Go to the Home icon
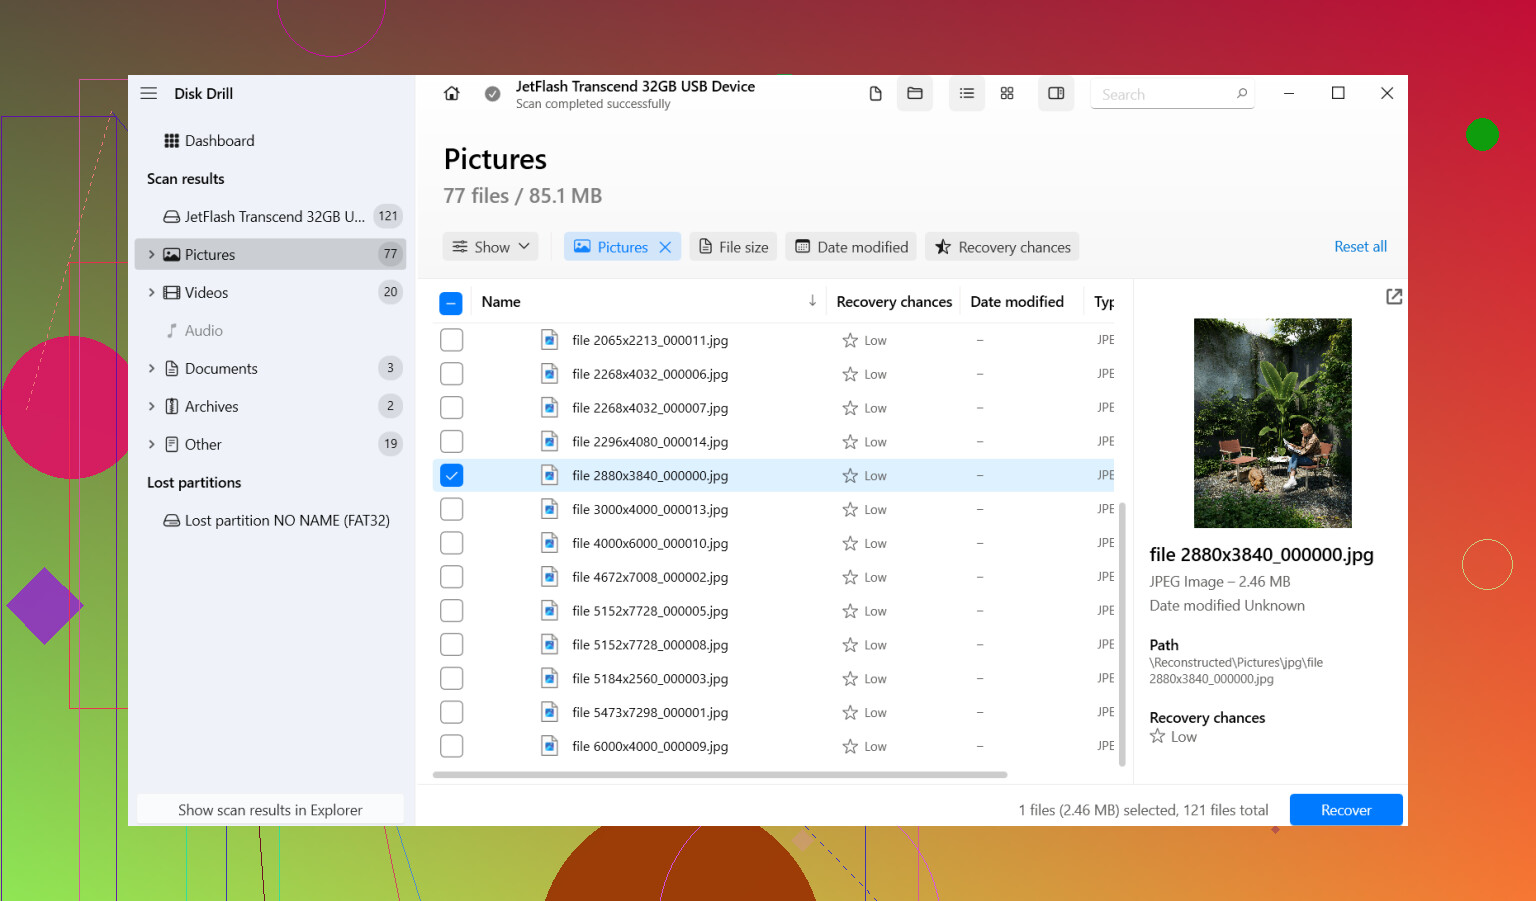This screenshot has width=1536, height=901. click(451, 93)
